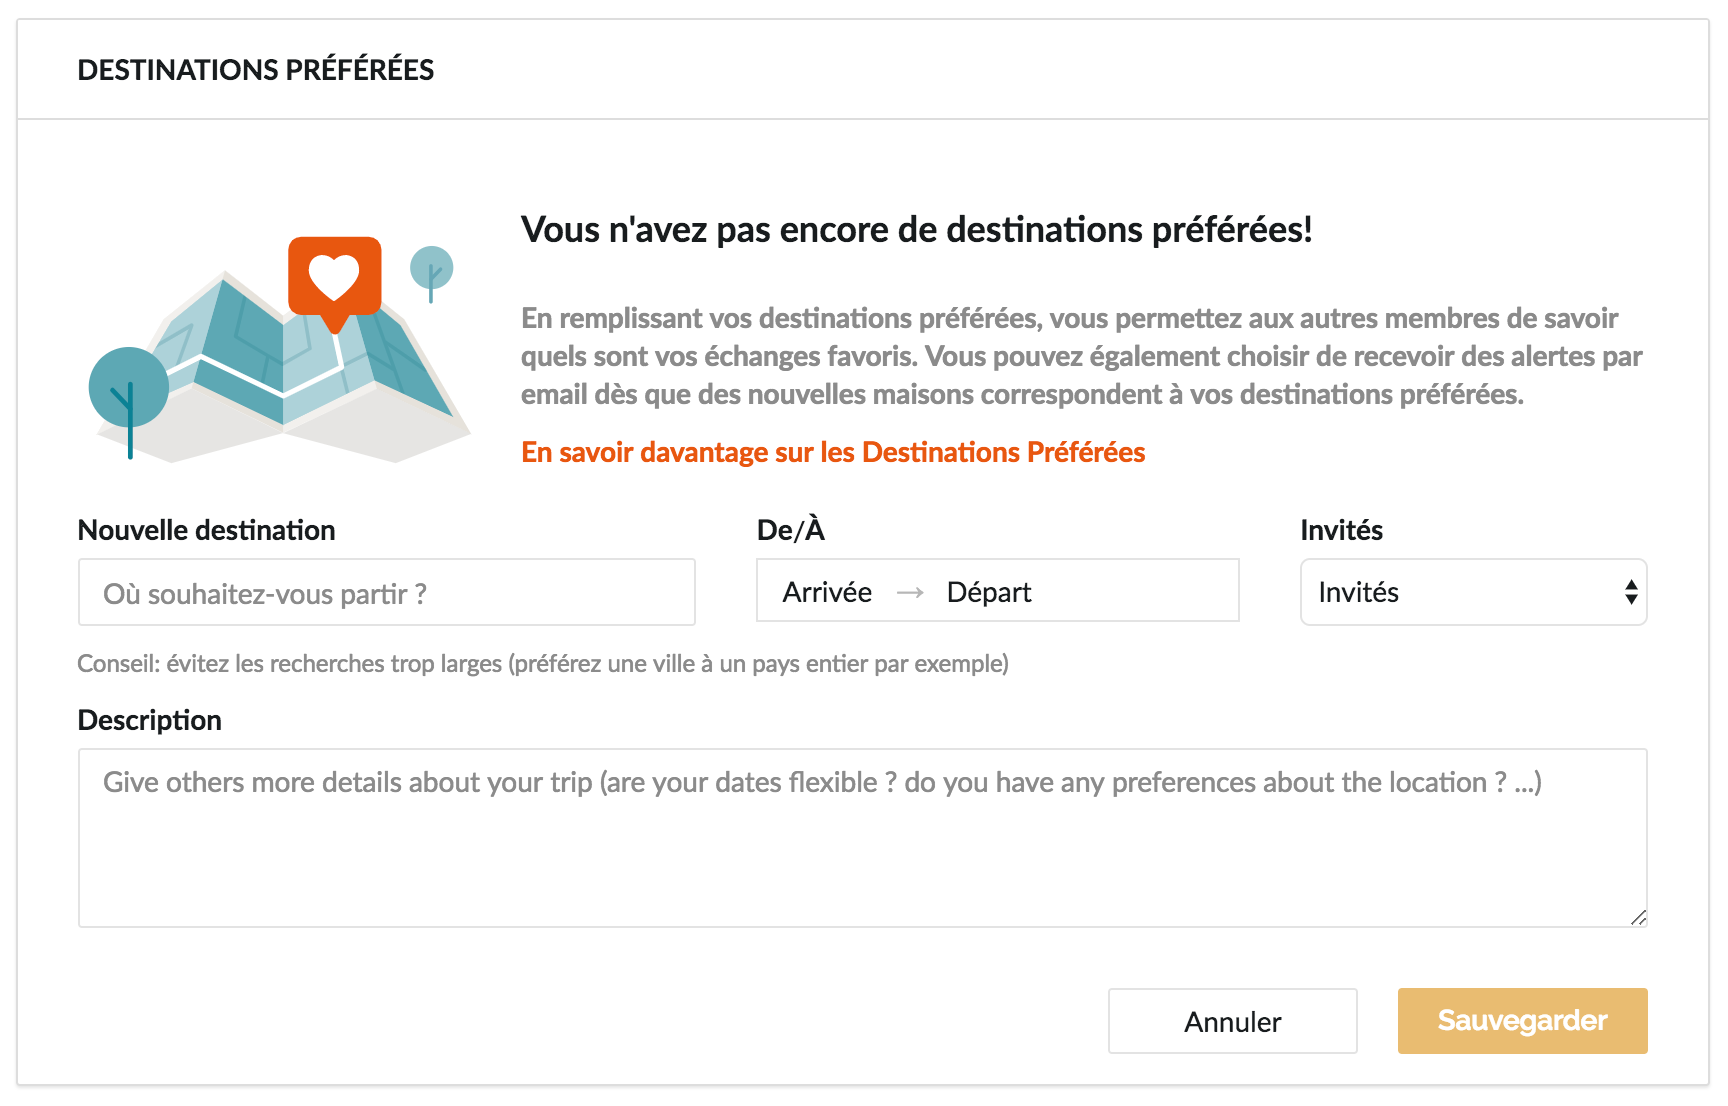Click the heart symbol inside the orange pin
Screen dimensions: 1728x1106
coord(336,272)
